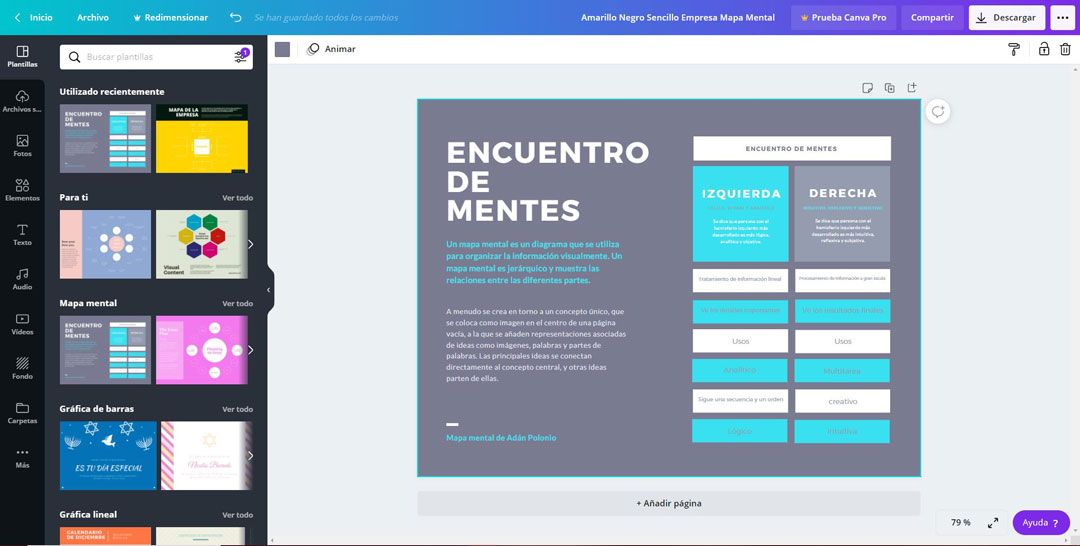This screenshot has width=1080, height=546.
Task: Expand the Para ti row with arrow
Action: coord(250,244)
